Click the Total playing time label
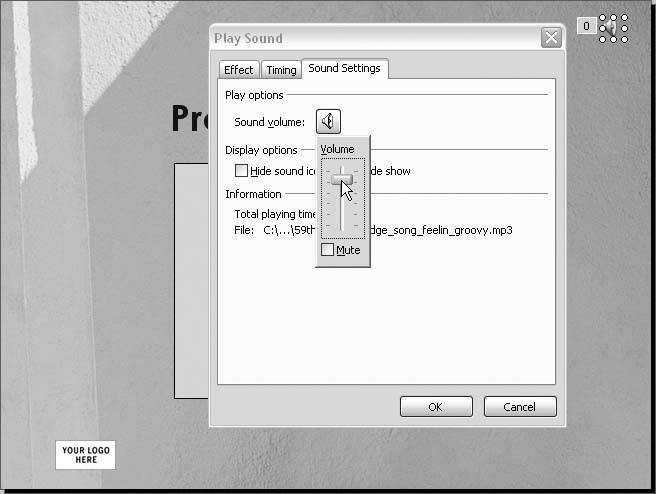The height and width of the screenshot is (494, 656). click(x=275, y=213)
